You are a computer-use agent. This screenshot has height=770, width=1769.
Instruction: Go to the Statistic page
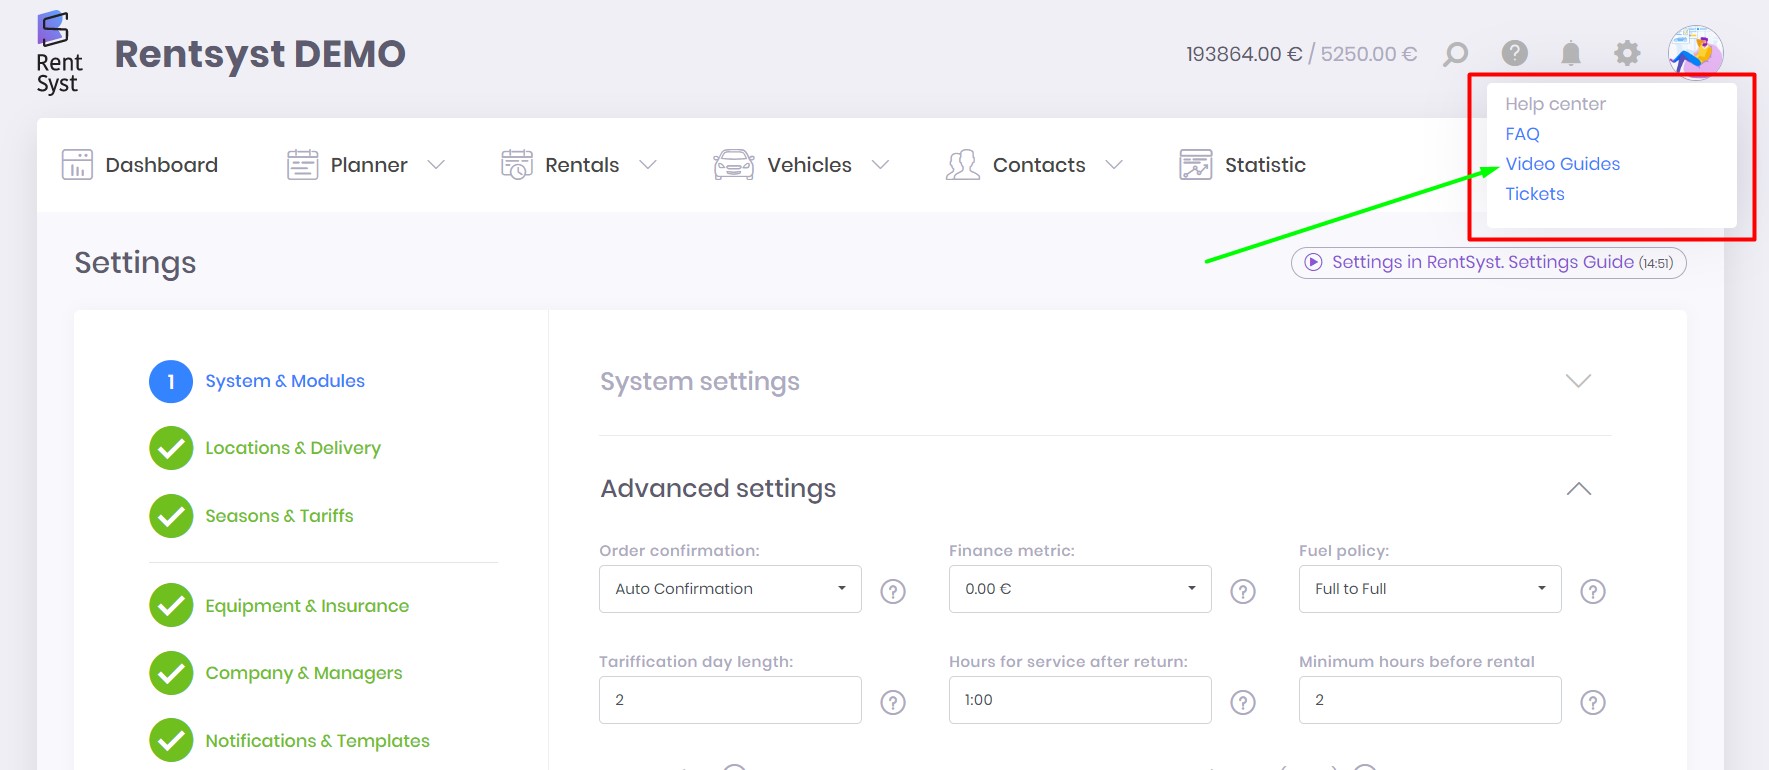(1243, 165)
